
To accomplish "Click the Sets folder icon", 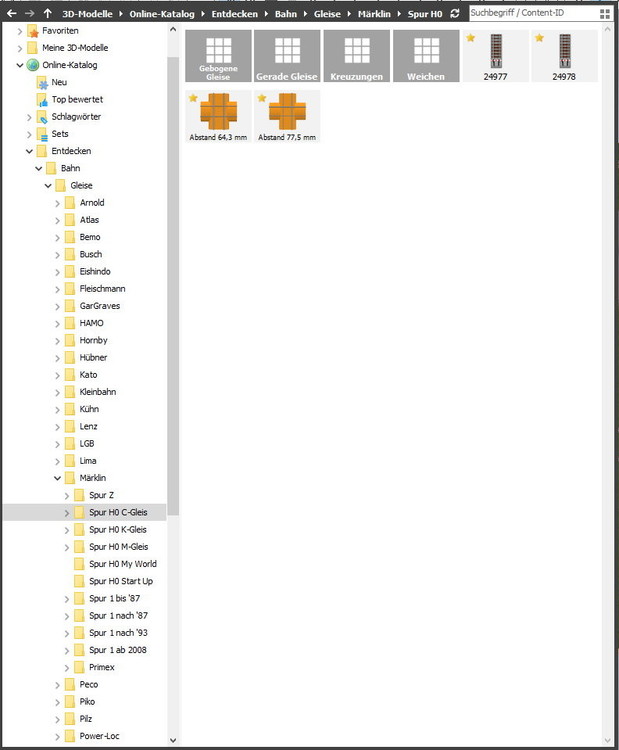I will (x=42, y=134).
